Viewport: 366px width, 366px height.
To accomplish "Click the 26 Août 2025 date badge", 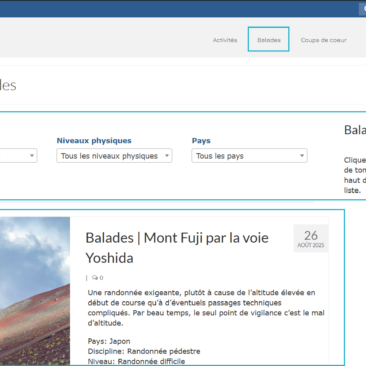I will pos(311,238).
